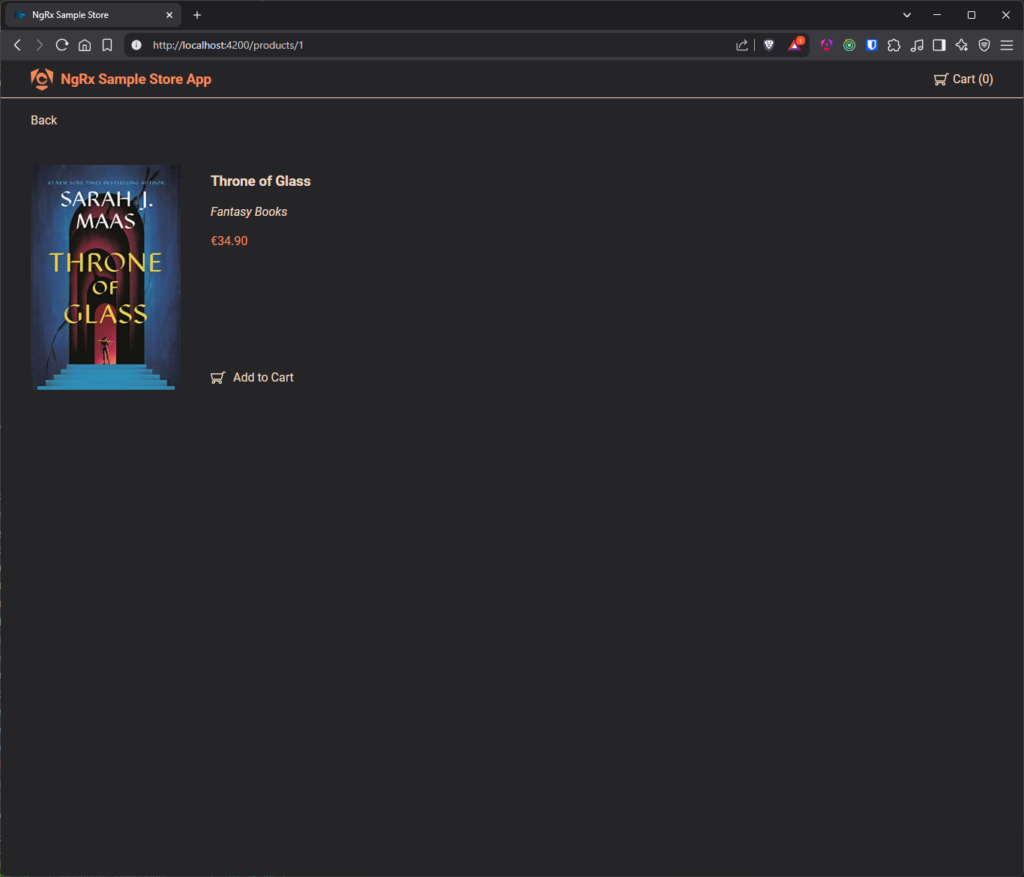
Task: Open the Brave VPN shield icon
Action: 984,45
